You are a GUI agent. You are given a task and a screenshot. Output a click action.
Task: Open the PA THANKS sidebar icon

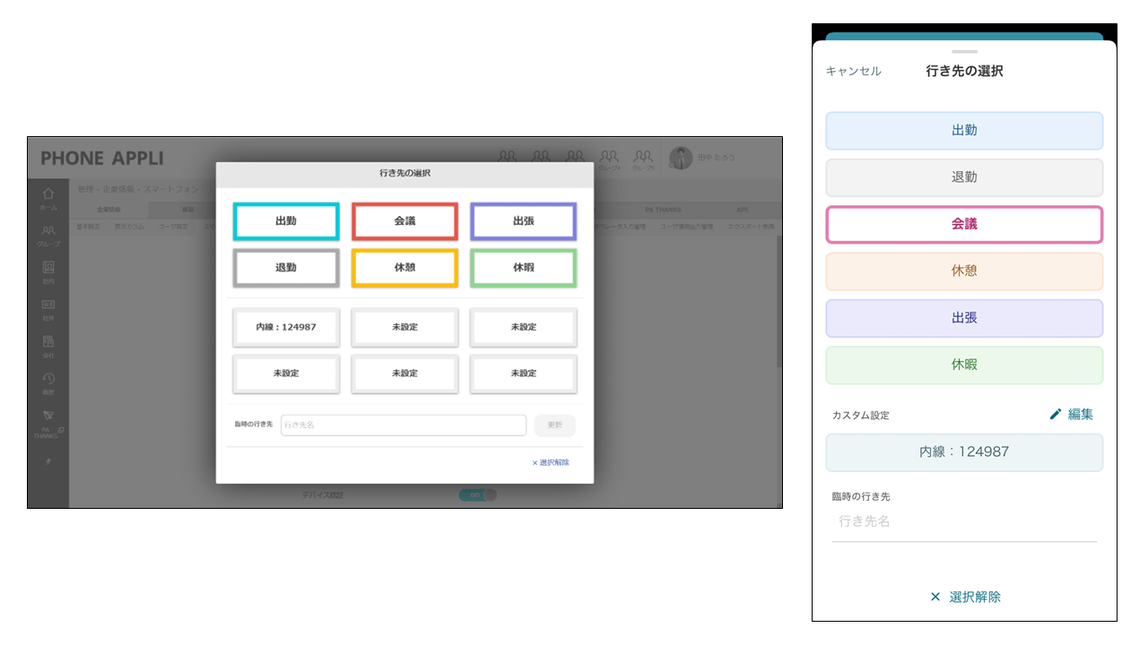[48, 416]
